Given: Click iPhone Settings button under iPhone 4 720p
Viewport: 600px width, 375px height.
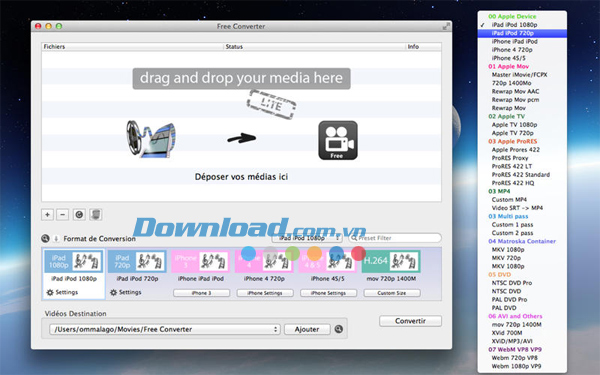Looking at the screenshot, I should [265, 293].
